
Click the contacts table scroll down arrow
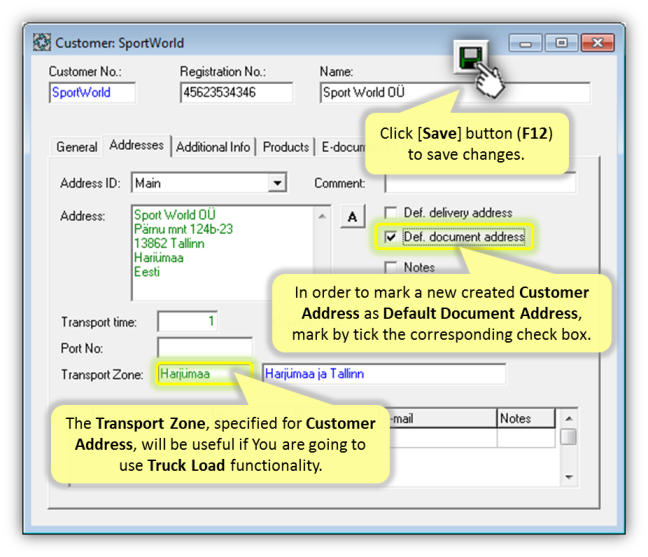pyautogui.click(x=569, y=477)
